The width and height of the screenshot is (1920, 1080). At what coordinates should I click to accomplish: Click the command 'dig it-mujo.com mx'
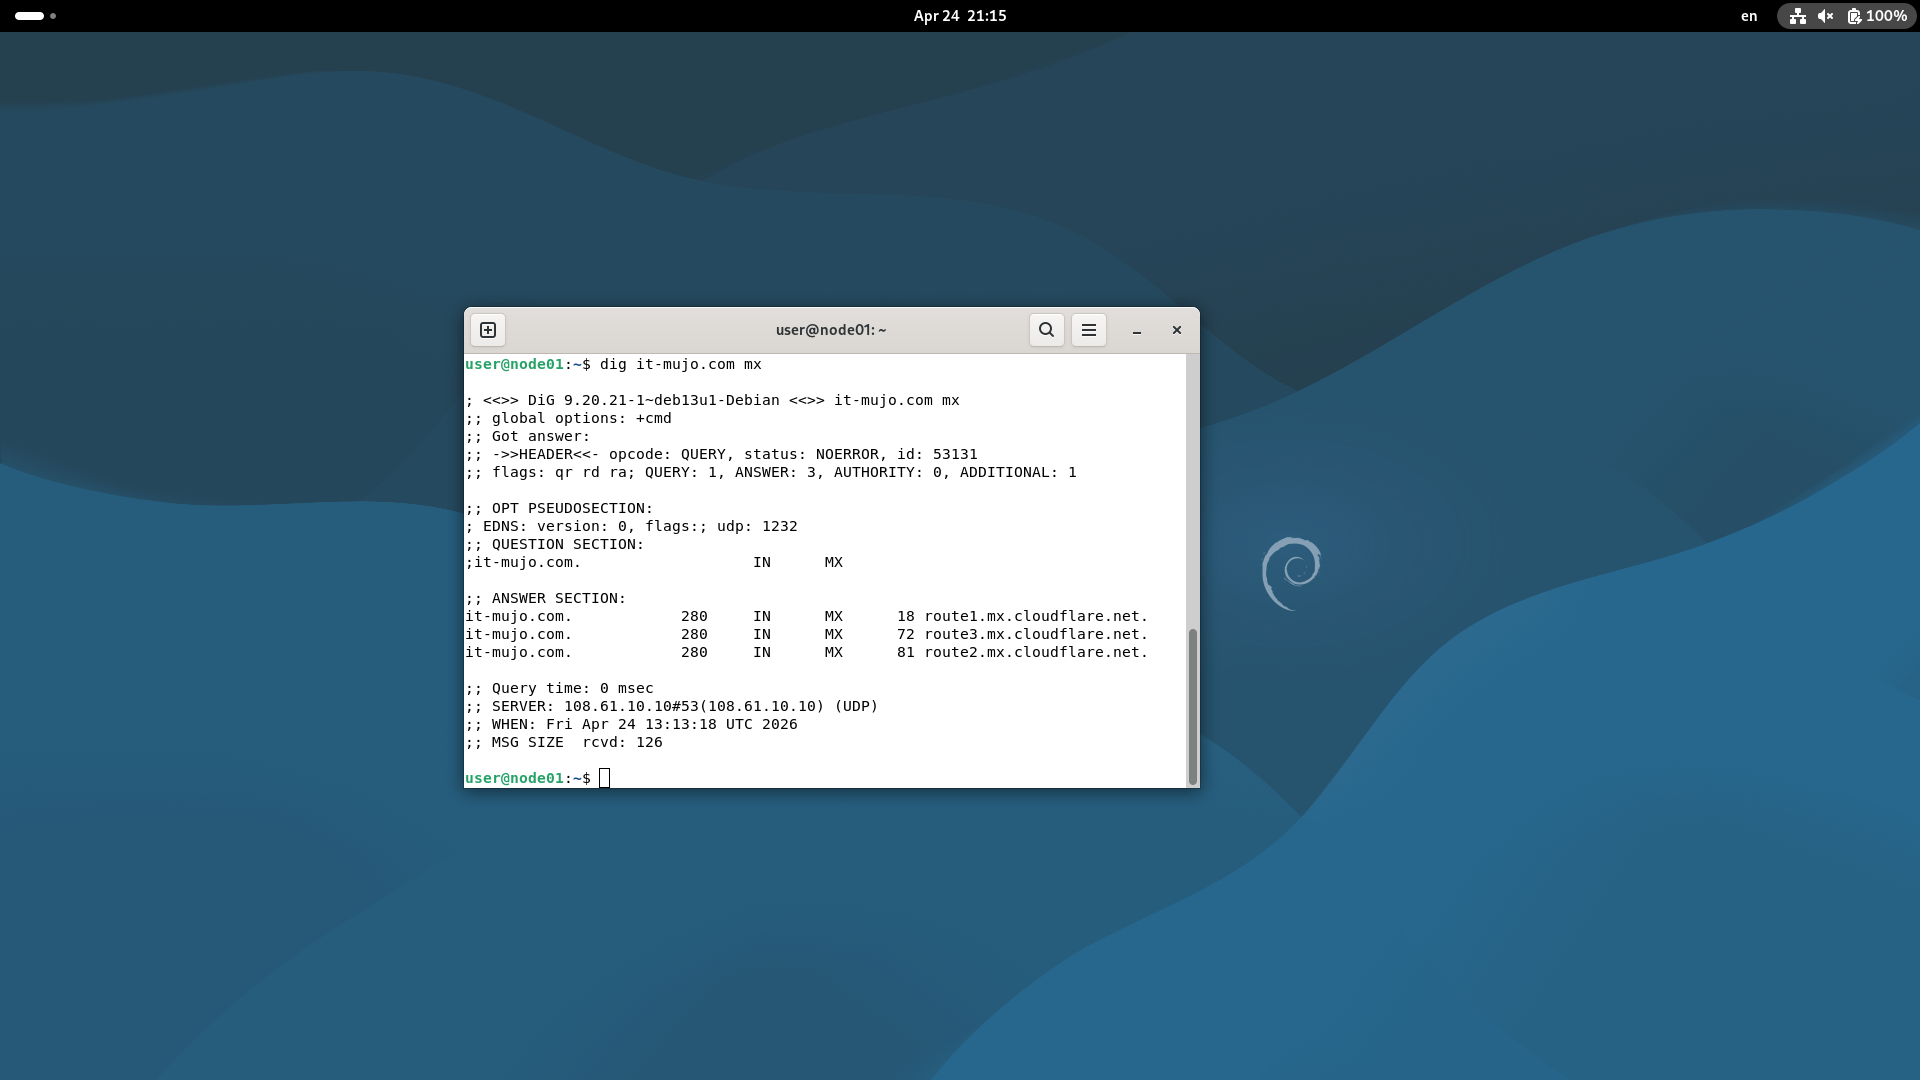(x=681, y=364)
